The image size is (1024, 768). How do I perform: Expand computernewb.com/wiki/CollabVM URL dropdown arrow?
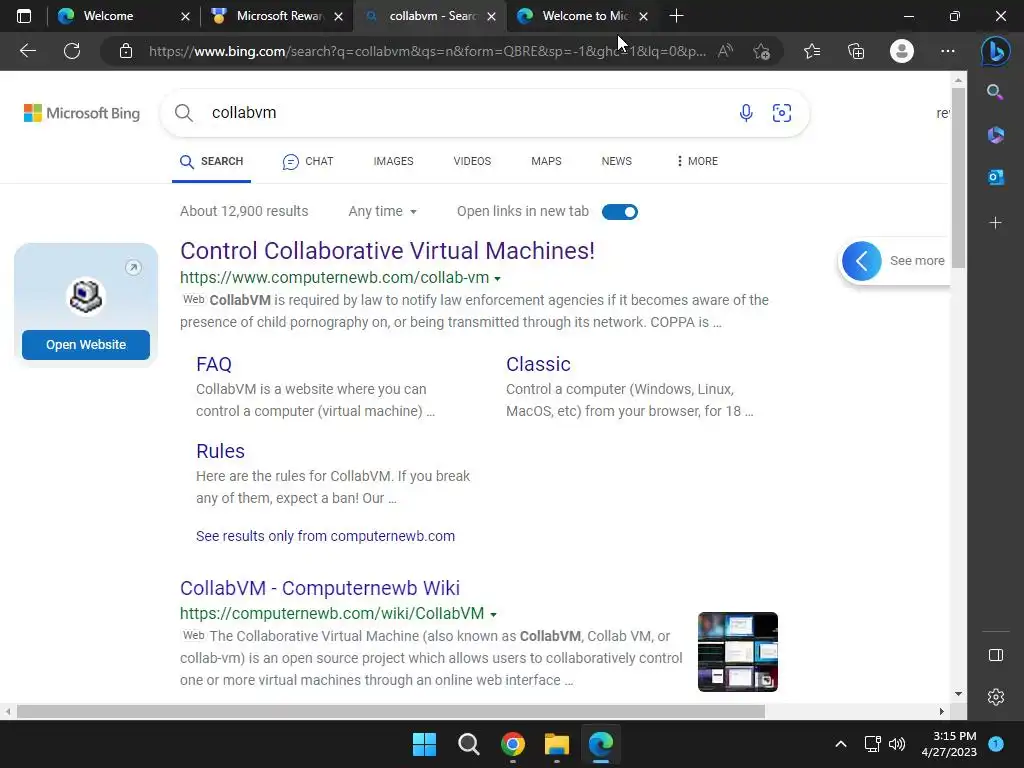coord(494,615)
